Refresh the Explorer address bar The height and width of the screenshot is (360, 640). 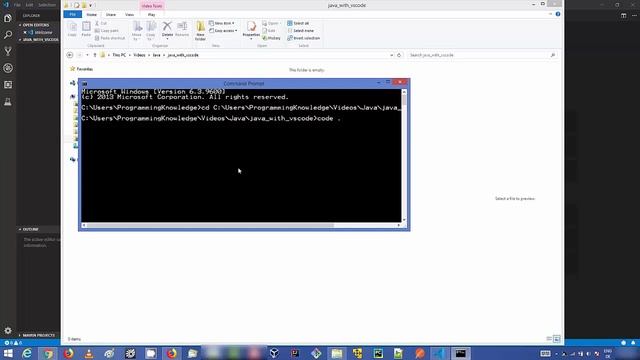point(399,55)
